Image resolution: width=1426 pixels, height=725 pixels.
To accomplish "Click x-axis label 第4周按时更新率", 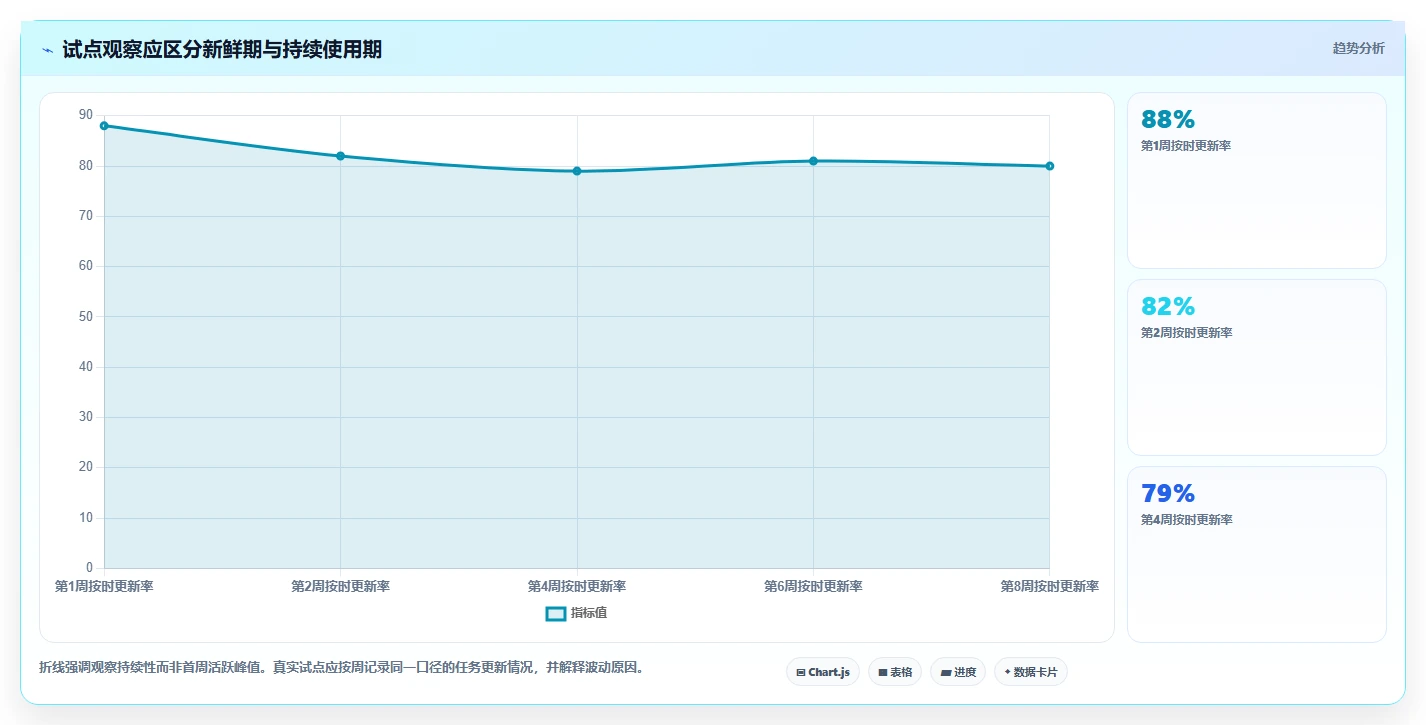I will pos(577,587).
